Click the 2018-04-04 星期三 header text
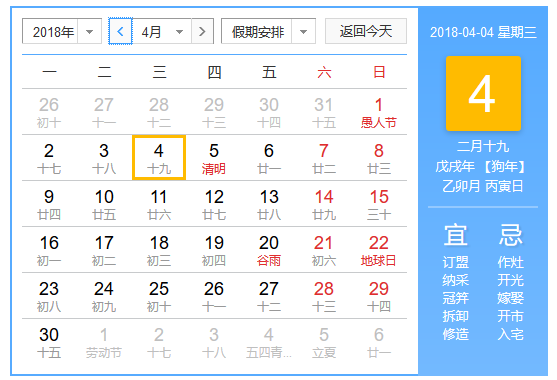The image size is (557, 380). (483, 32)
